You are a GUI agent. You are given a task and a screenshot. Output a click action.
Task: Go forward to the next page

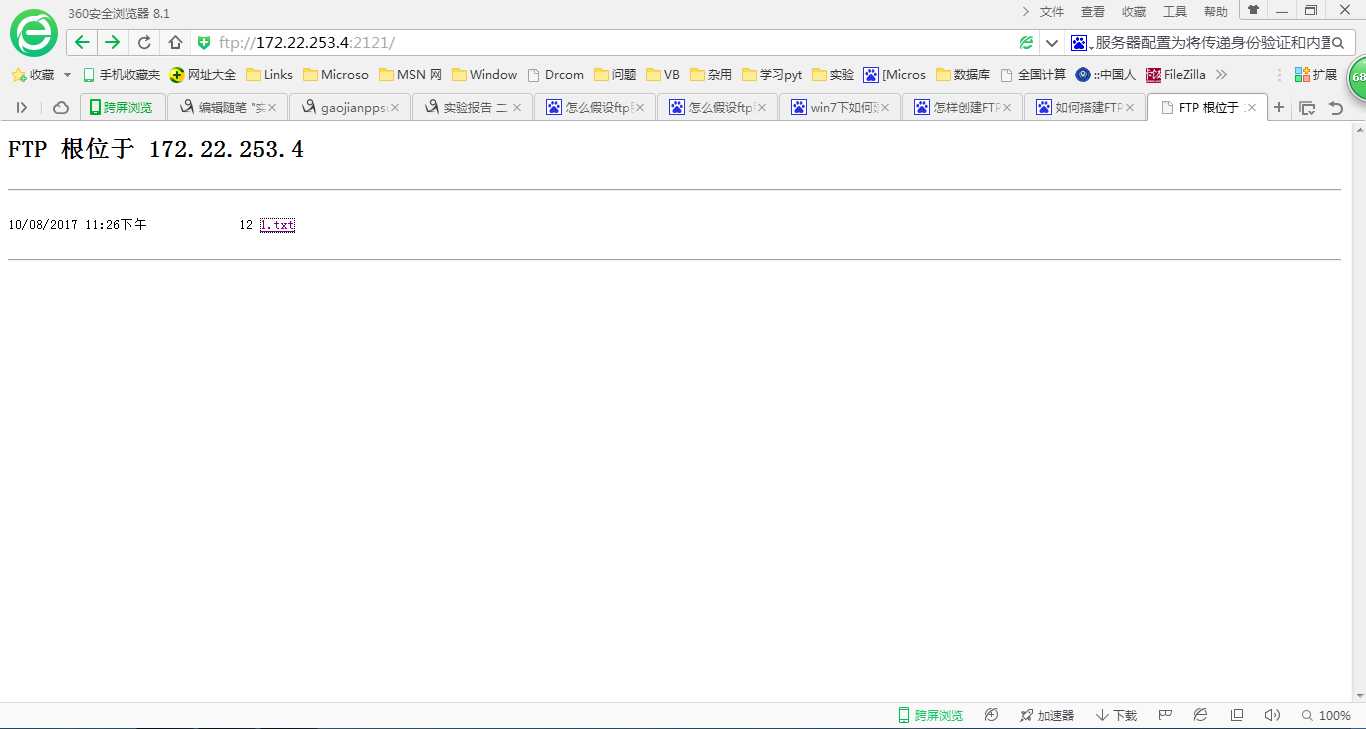pos(112,42)
